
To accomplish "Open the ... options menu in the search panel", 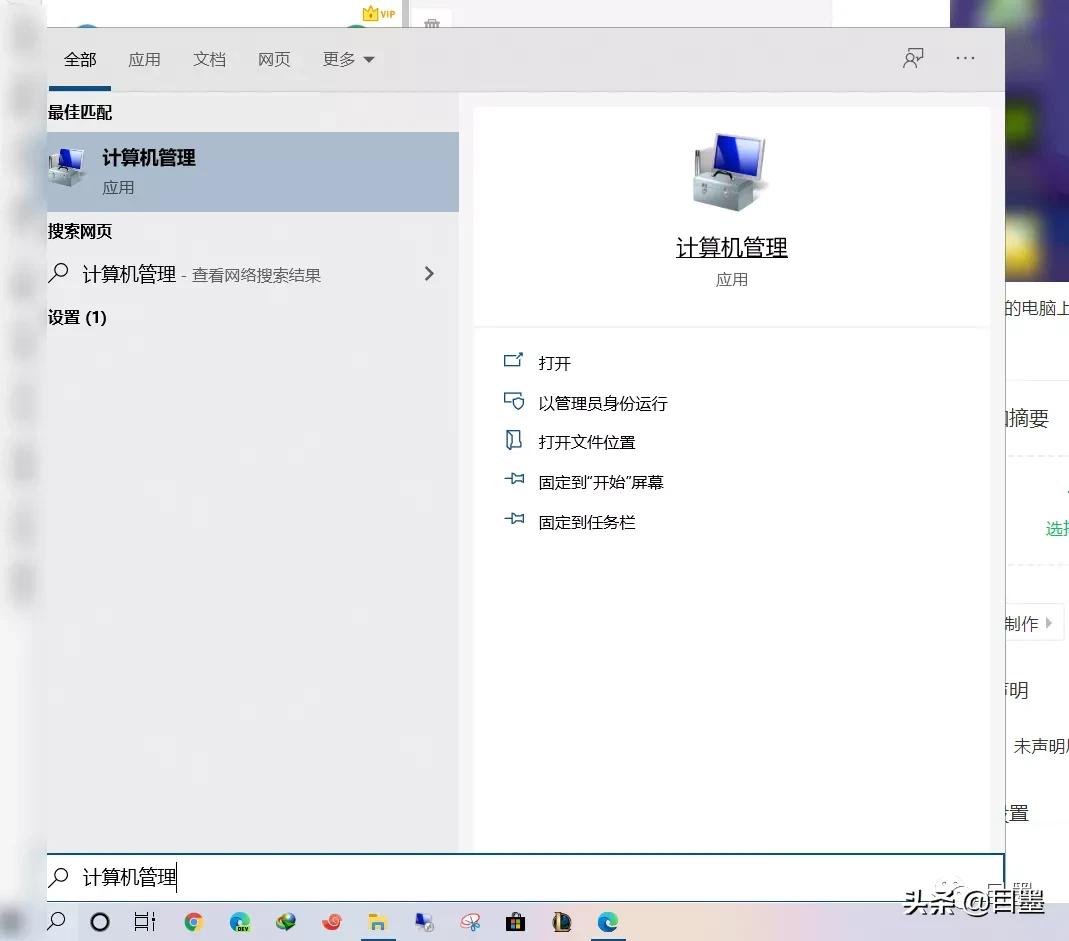I will pos(964,58).
